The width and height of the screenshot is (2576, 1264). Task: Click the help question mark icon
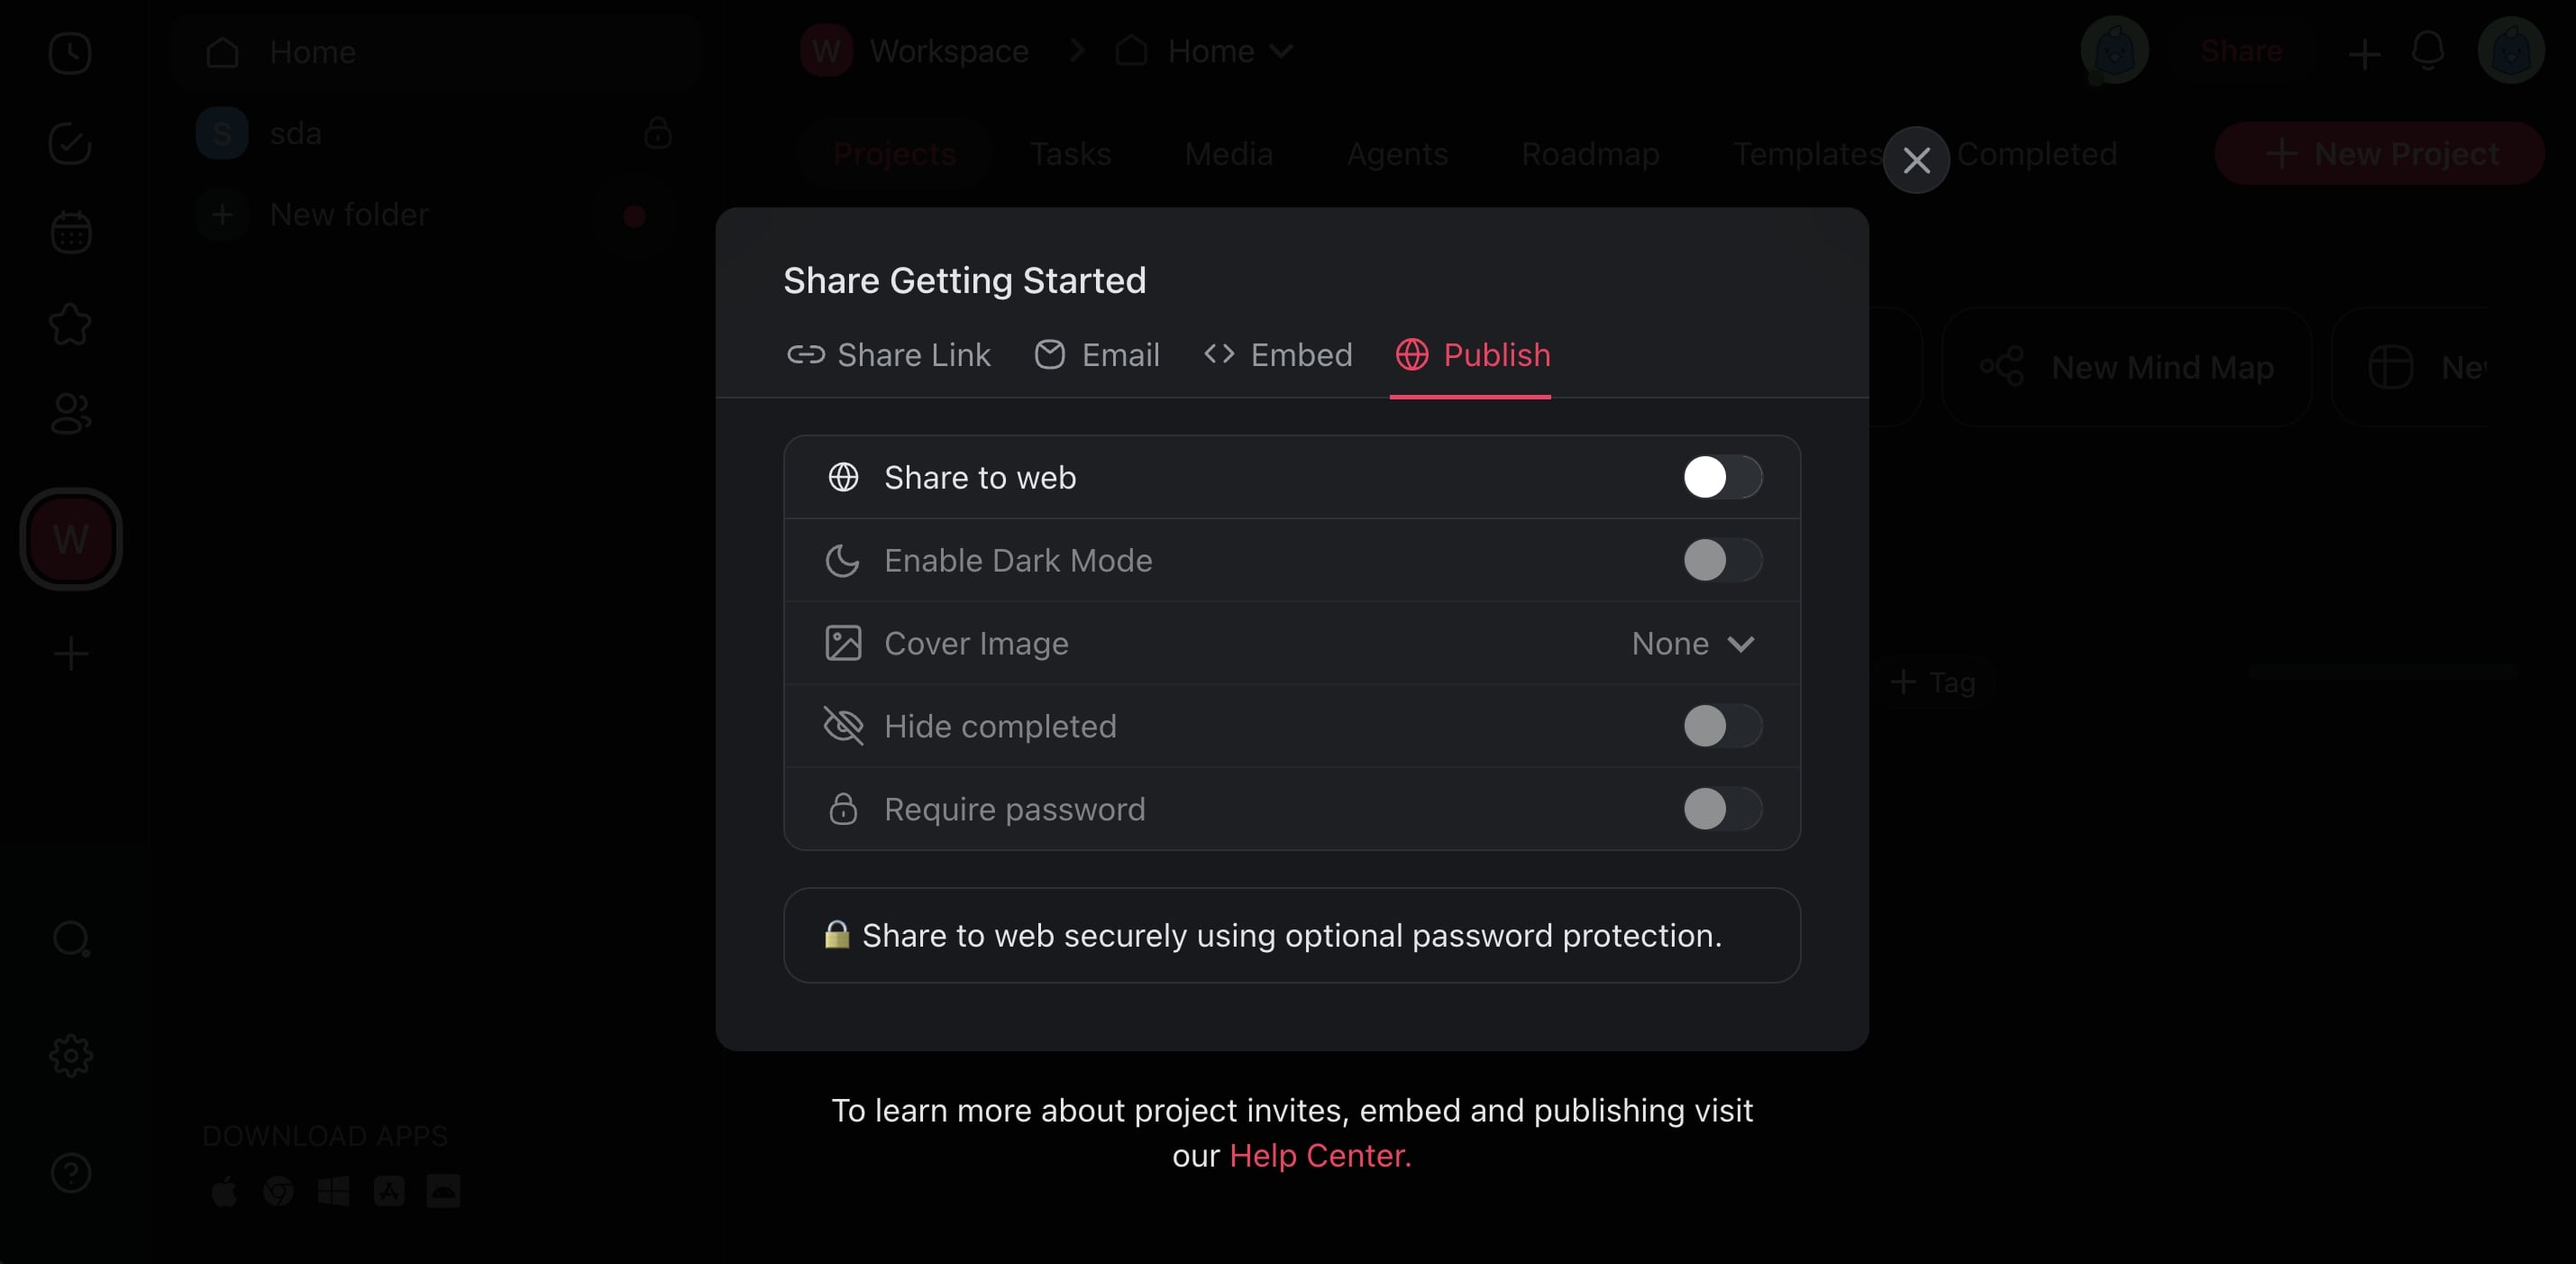point(70,1173)
